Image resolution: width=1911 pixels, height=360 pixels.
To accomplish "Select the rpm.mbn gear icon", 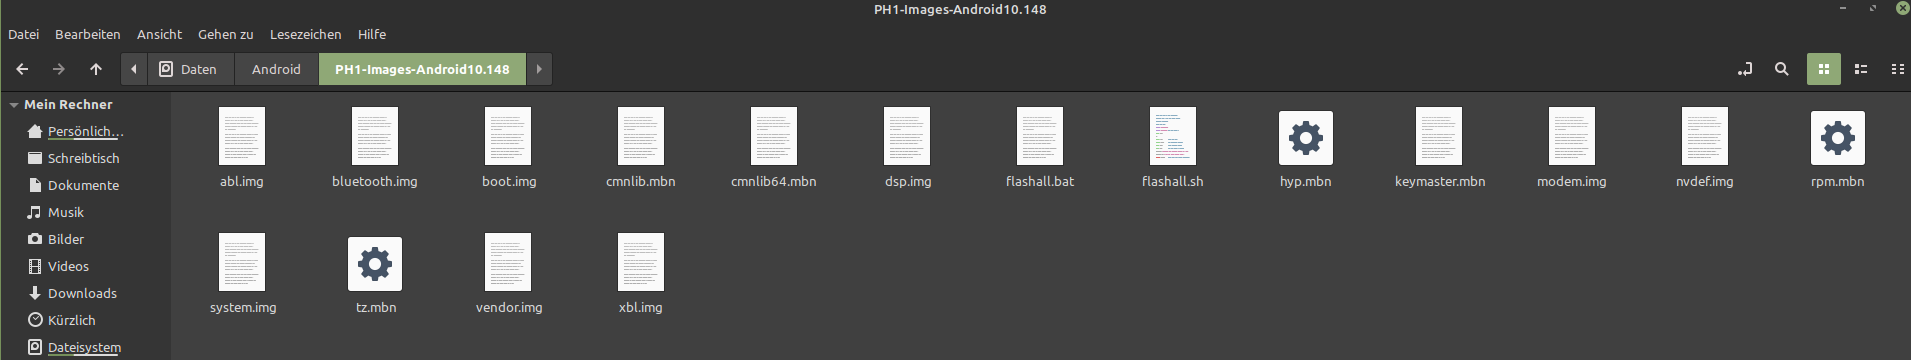I will pos(1838,138).
